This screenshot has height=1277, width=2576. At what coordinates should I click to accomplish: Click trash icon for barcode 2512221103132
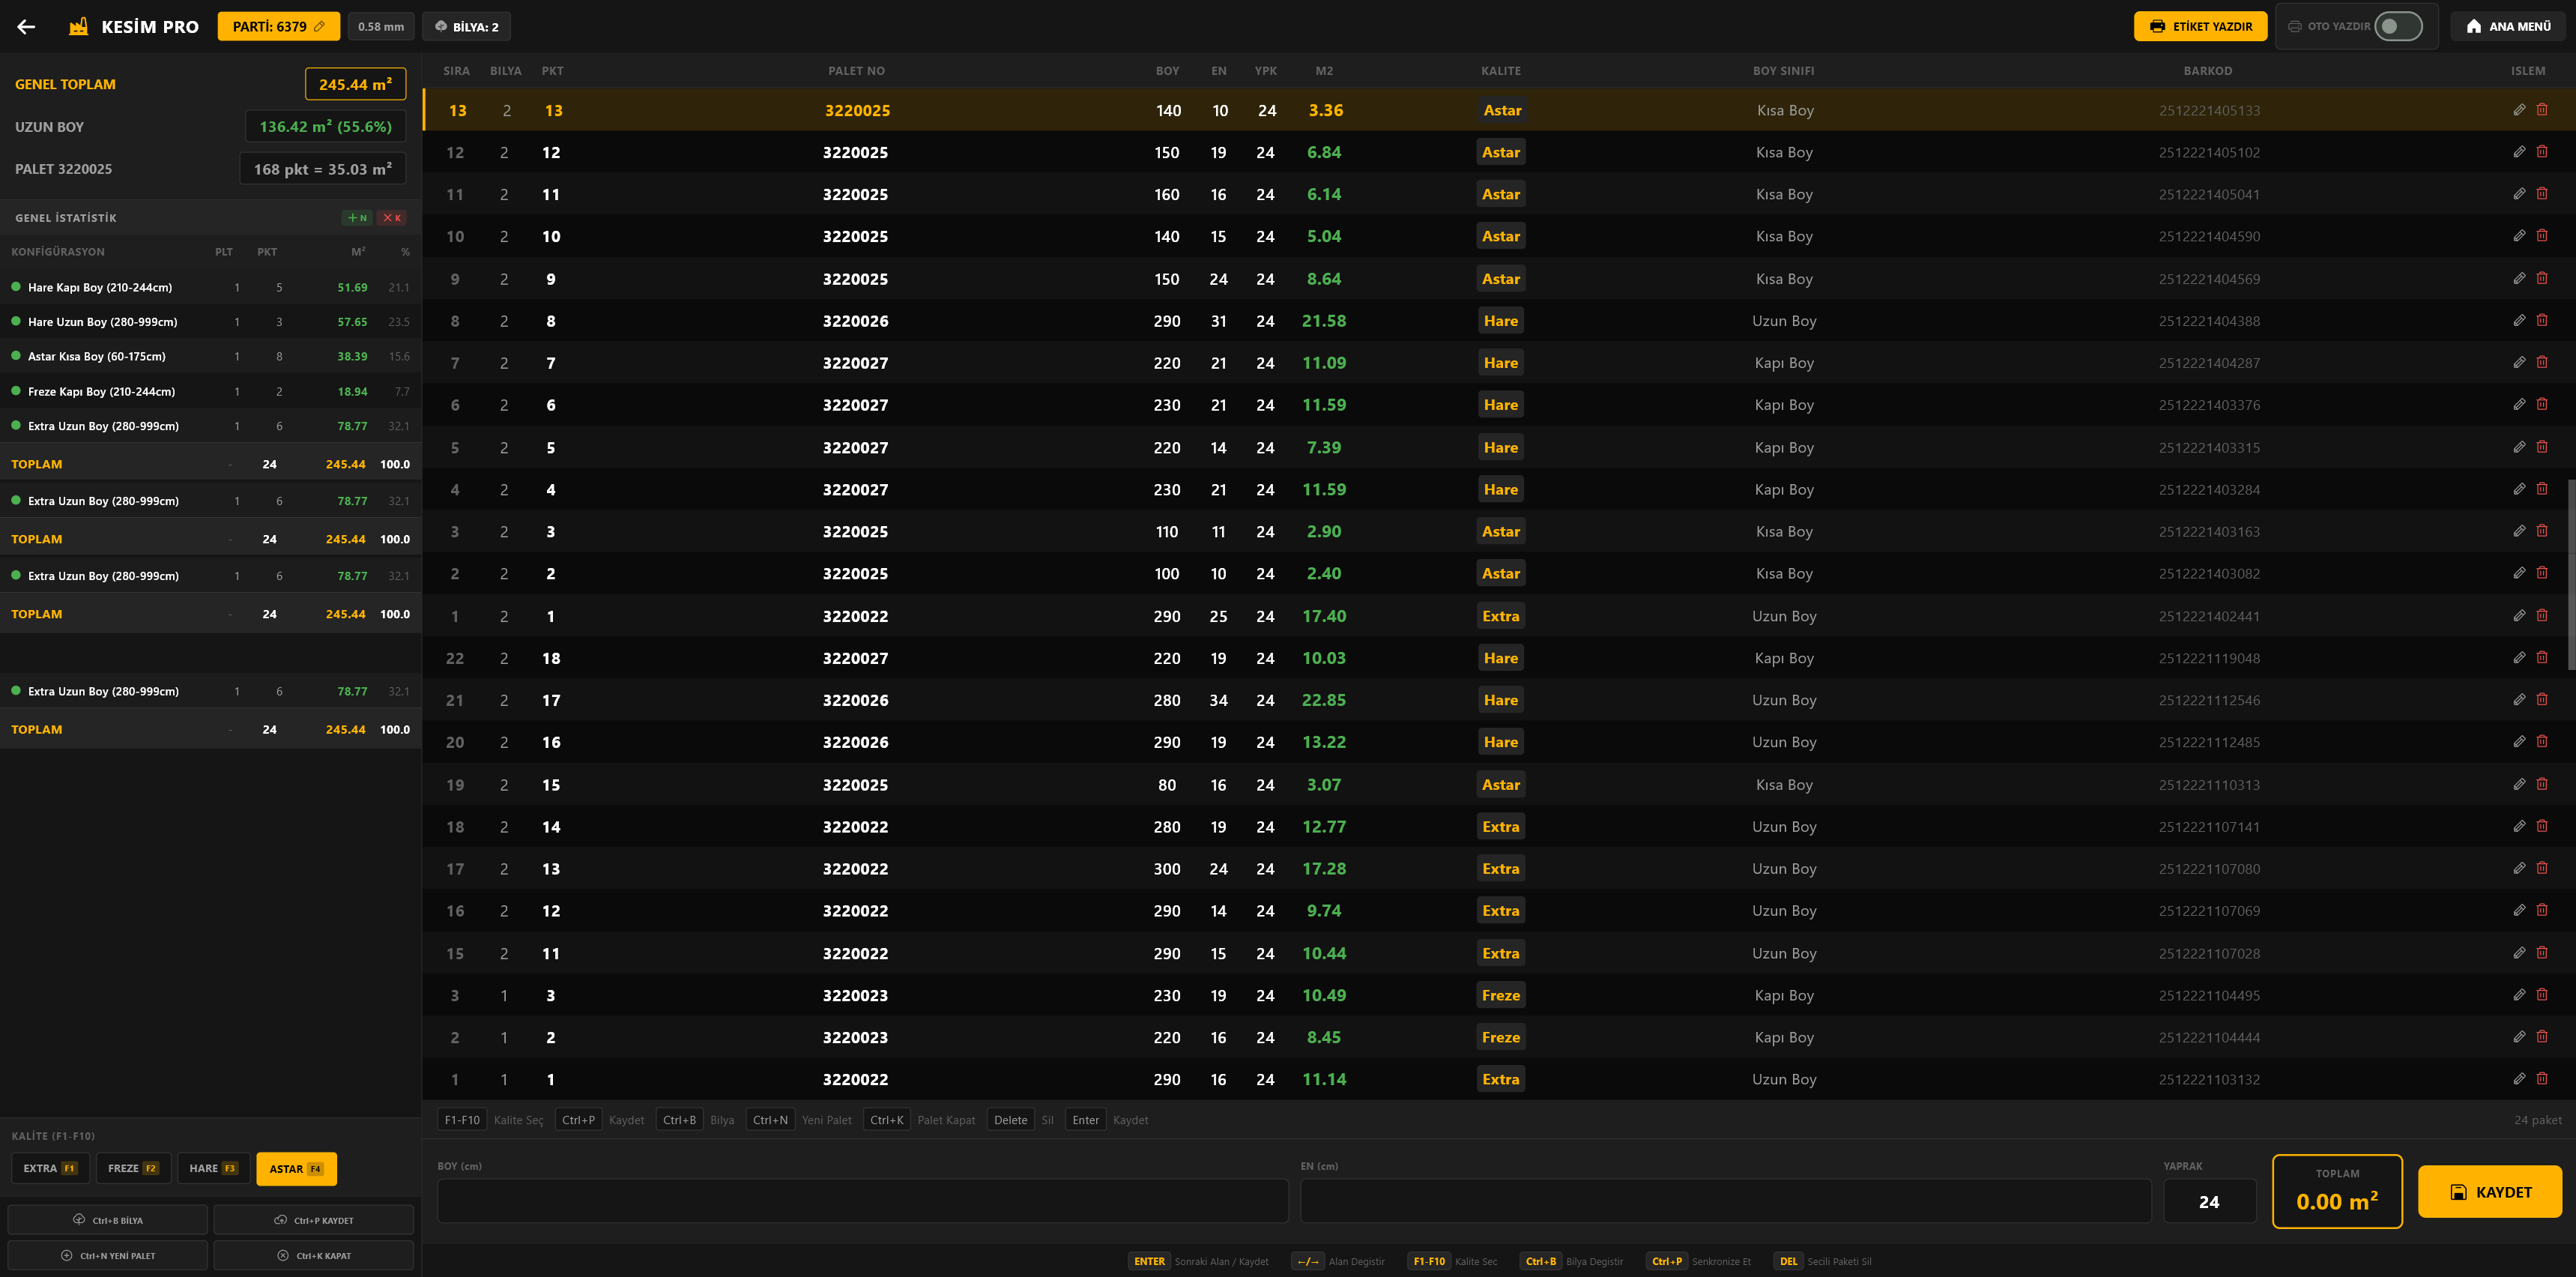coord(2542,1079)
